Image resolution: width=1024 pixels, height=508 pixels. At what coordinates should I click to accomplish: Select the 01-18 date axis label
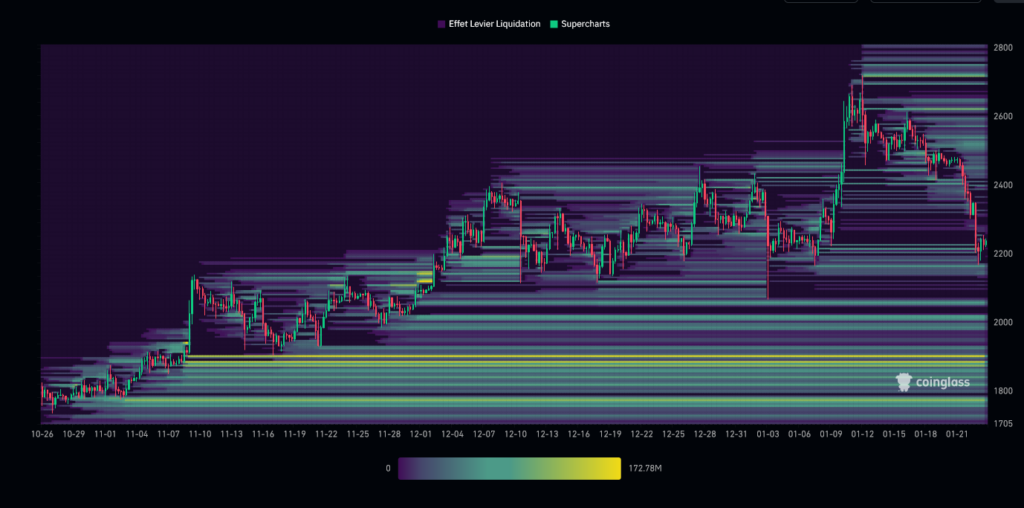926,434
